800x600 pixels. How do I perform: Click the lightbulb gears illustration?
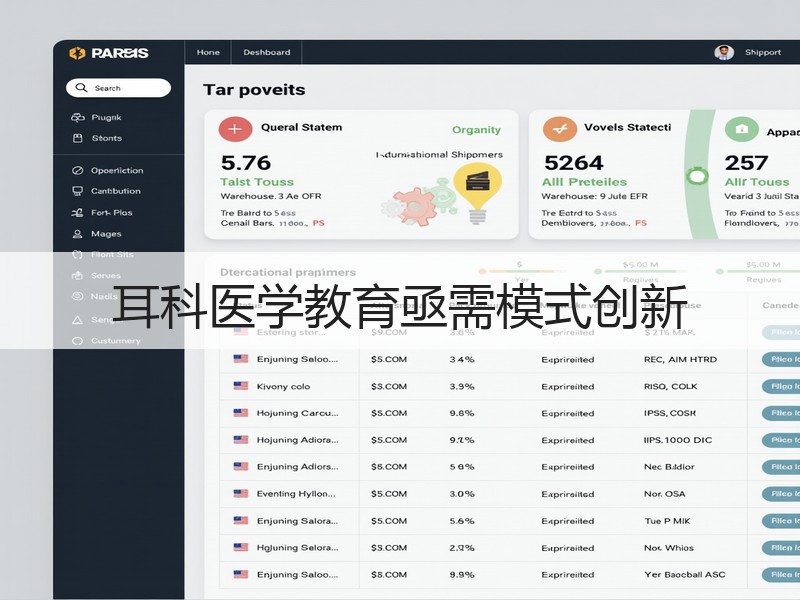point(442,195)
